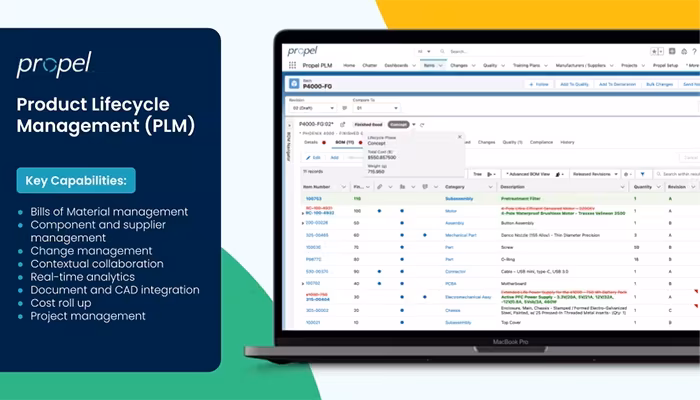The width and height of the screenshot is (700, 400).
Task: Open the Dashboards nav tab
Action: point(396,65)
